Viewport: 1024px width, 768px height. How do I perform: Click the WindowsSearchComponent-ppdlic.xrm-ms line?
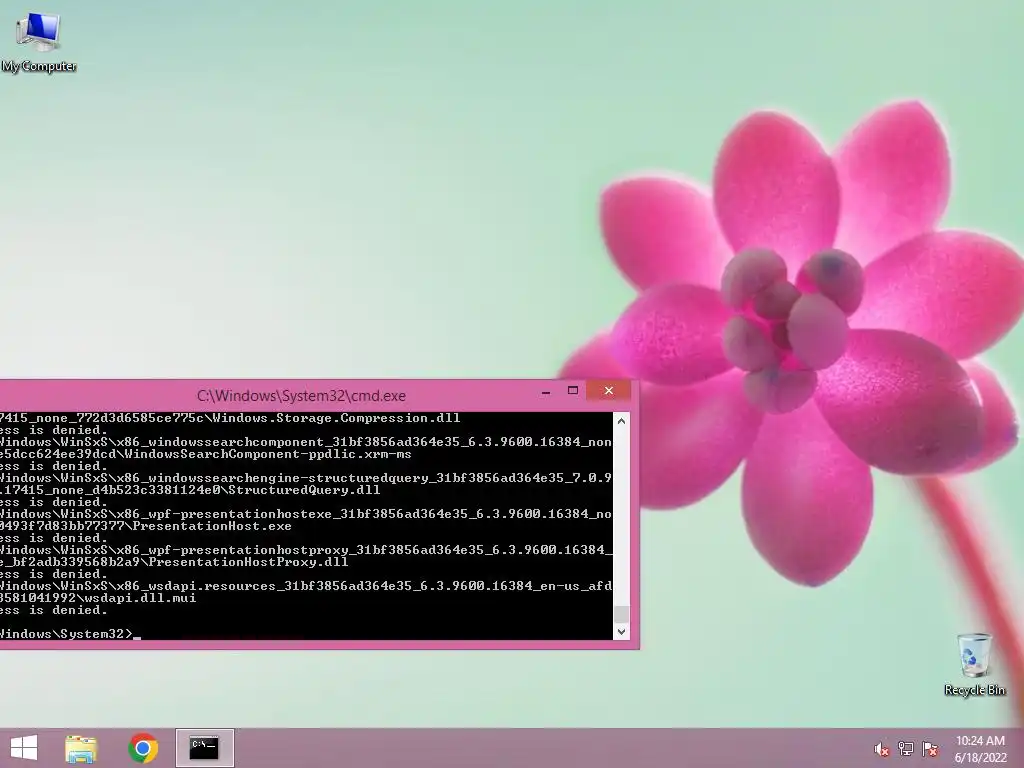pyautogui.click(x=206, y=454)
